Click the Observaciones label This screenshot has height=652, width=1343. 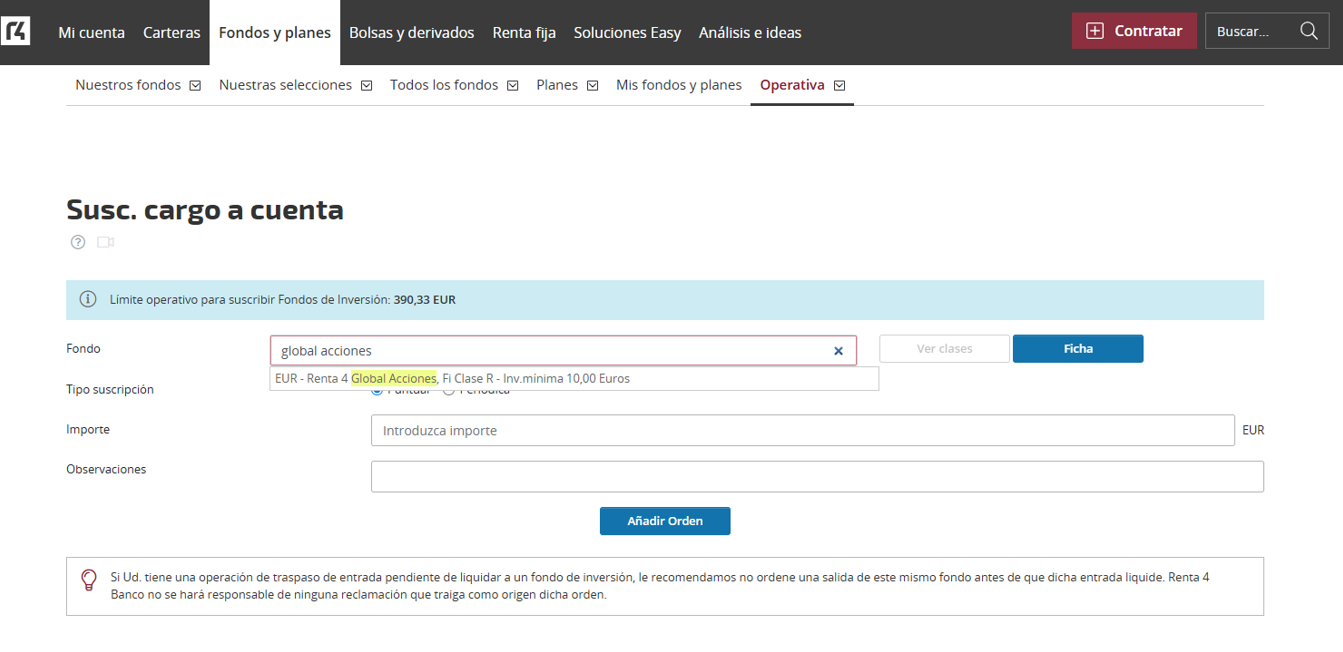click(106, 469)
